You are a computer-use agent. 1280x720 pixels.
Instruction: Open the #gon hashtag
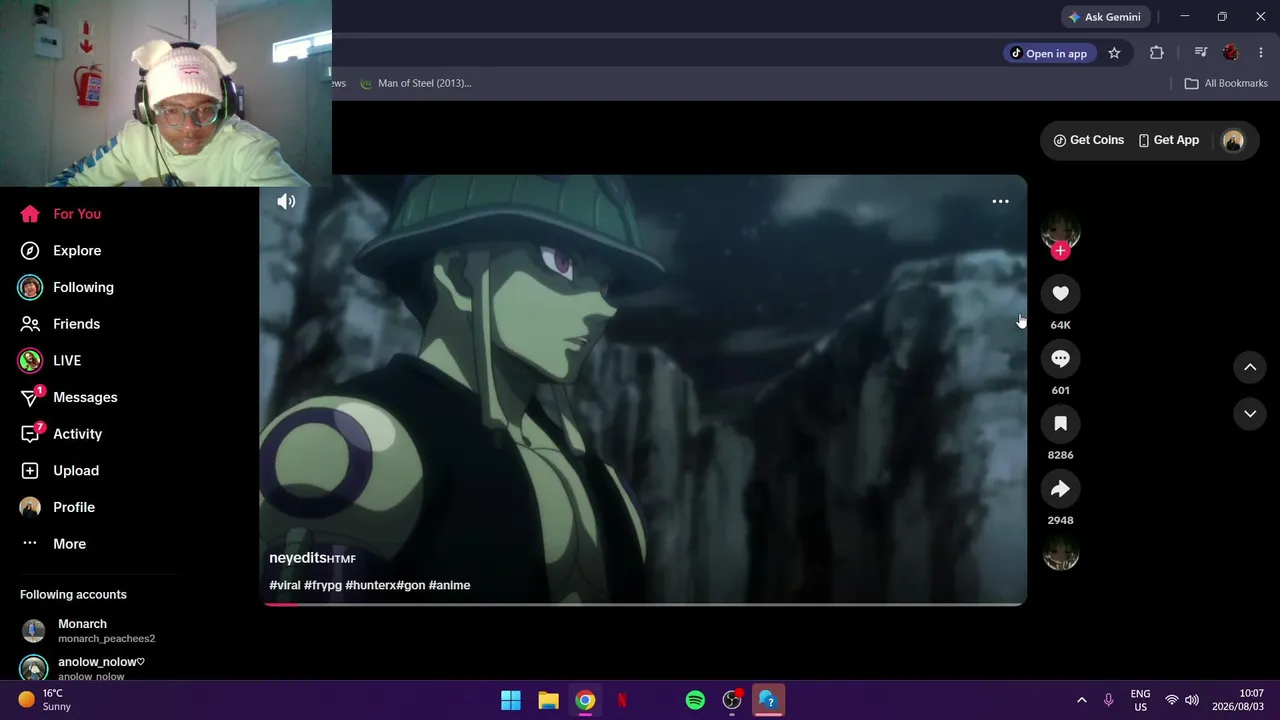coord(411,585)
